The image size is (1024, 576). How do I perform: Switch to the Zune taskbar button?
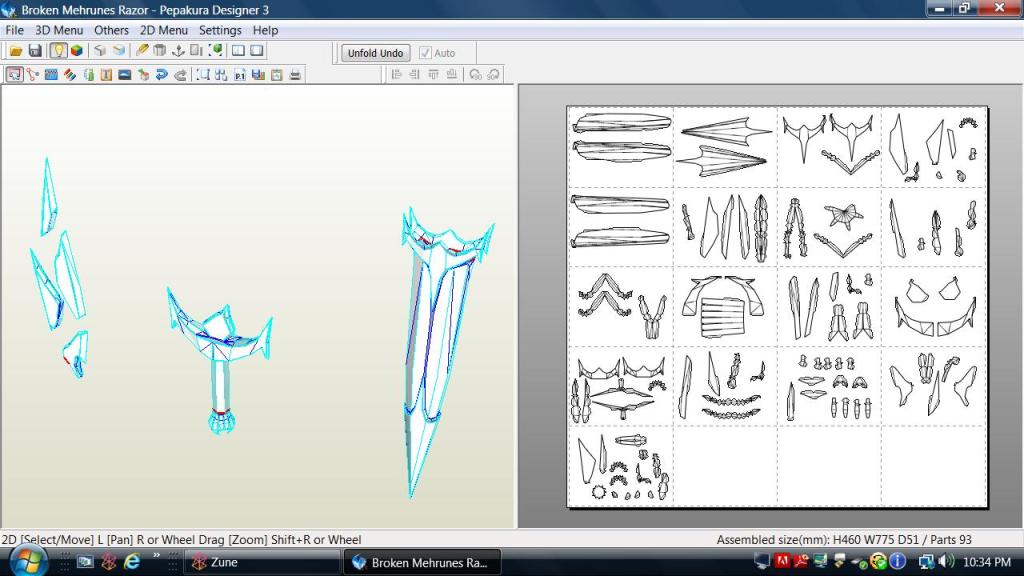[261, 562]
